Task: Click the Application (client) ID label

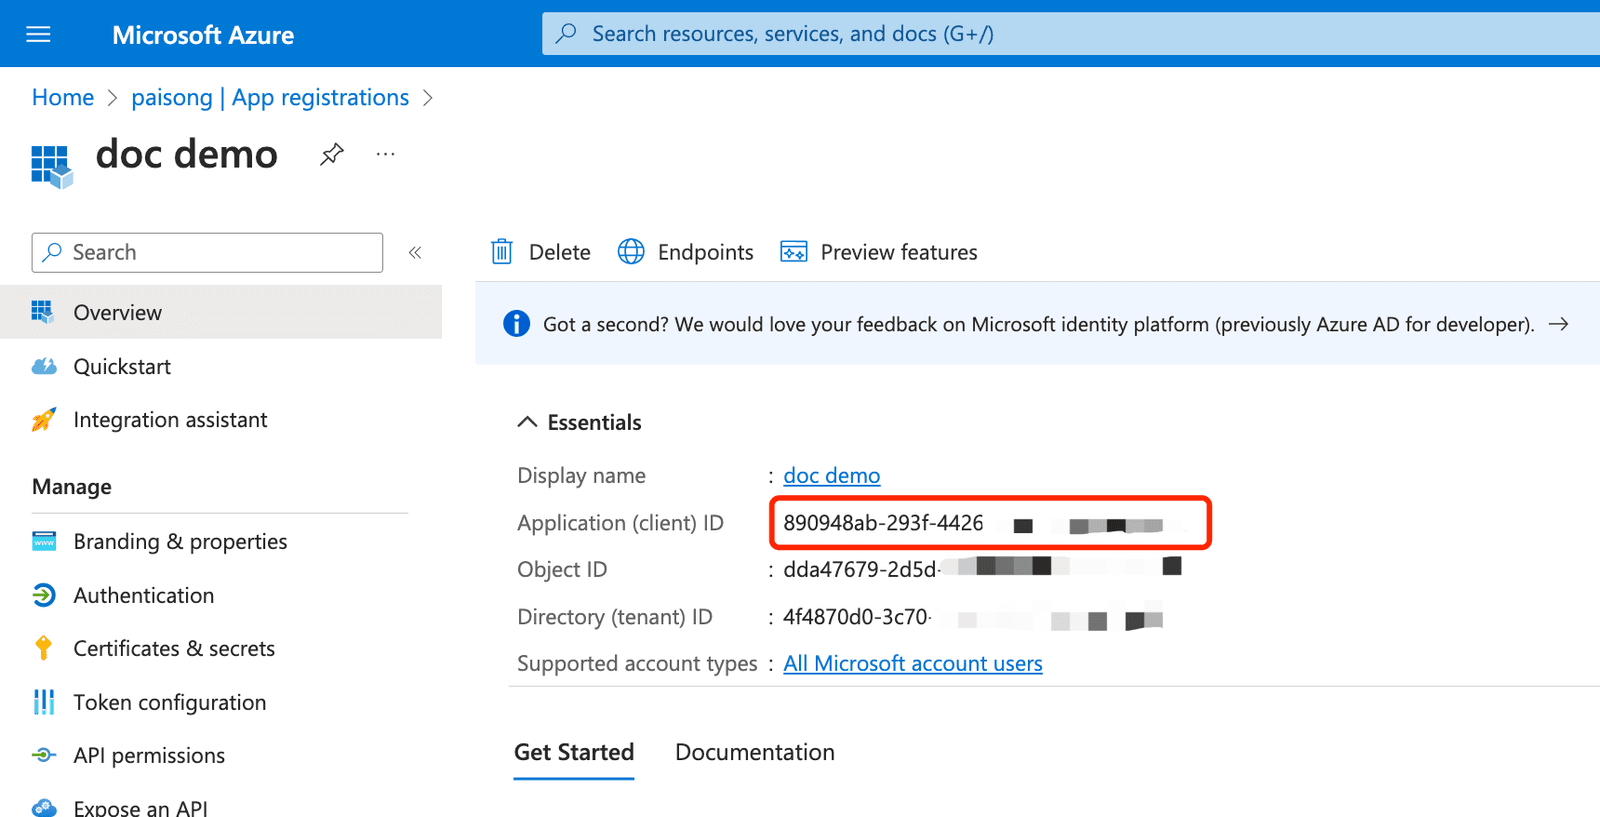Action: point(620,523)
